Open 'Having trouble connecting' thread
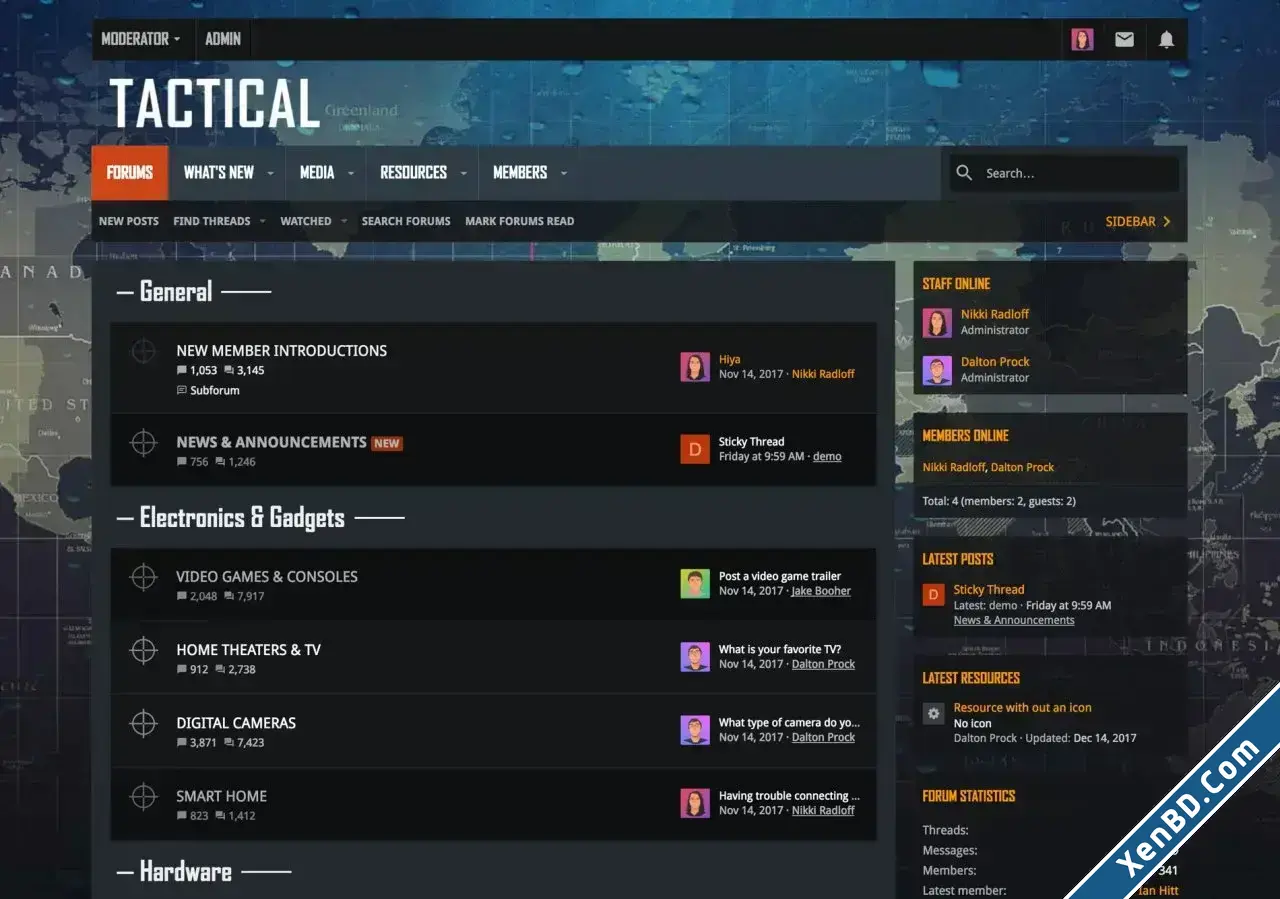This screenshot has width=1280, height=899. (x=789, y=796)
